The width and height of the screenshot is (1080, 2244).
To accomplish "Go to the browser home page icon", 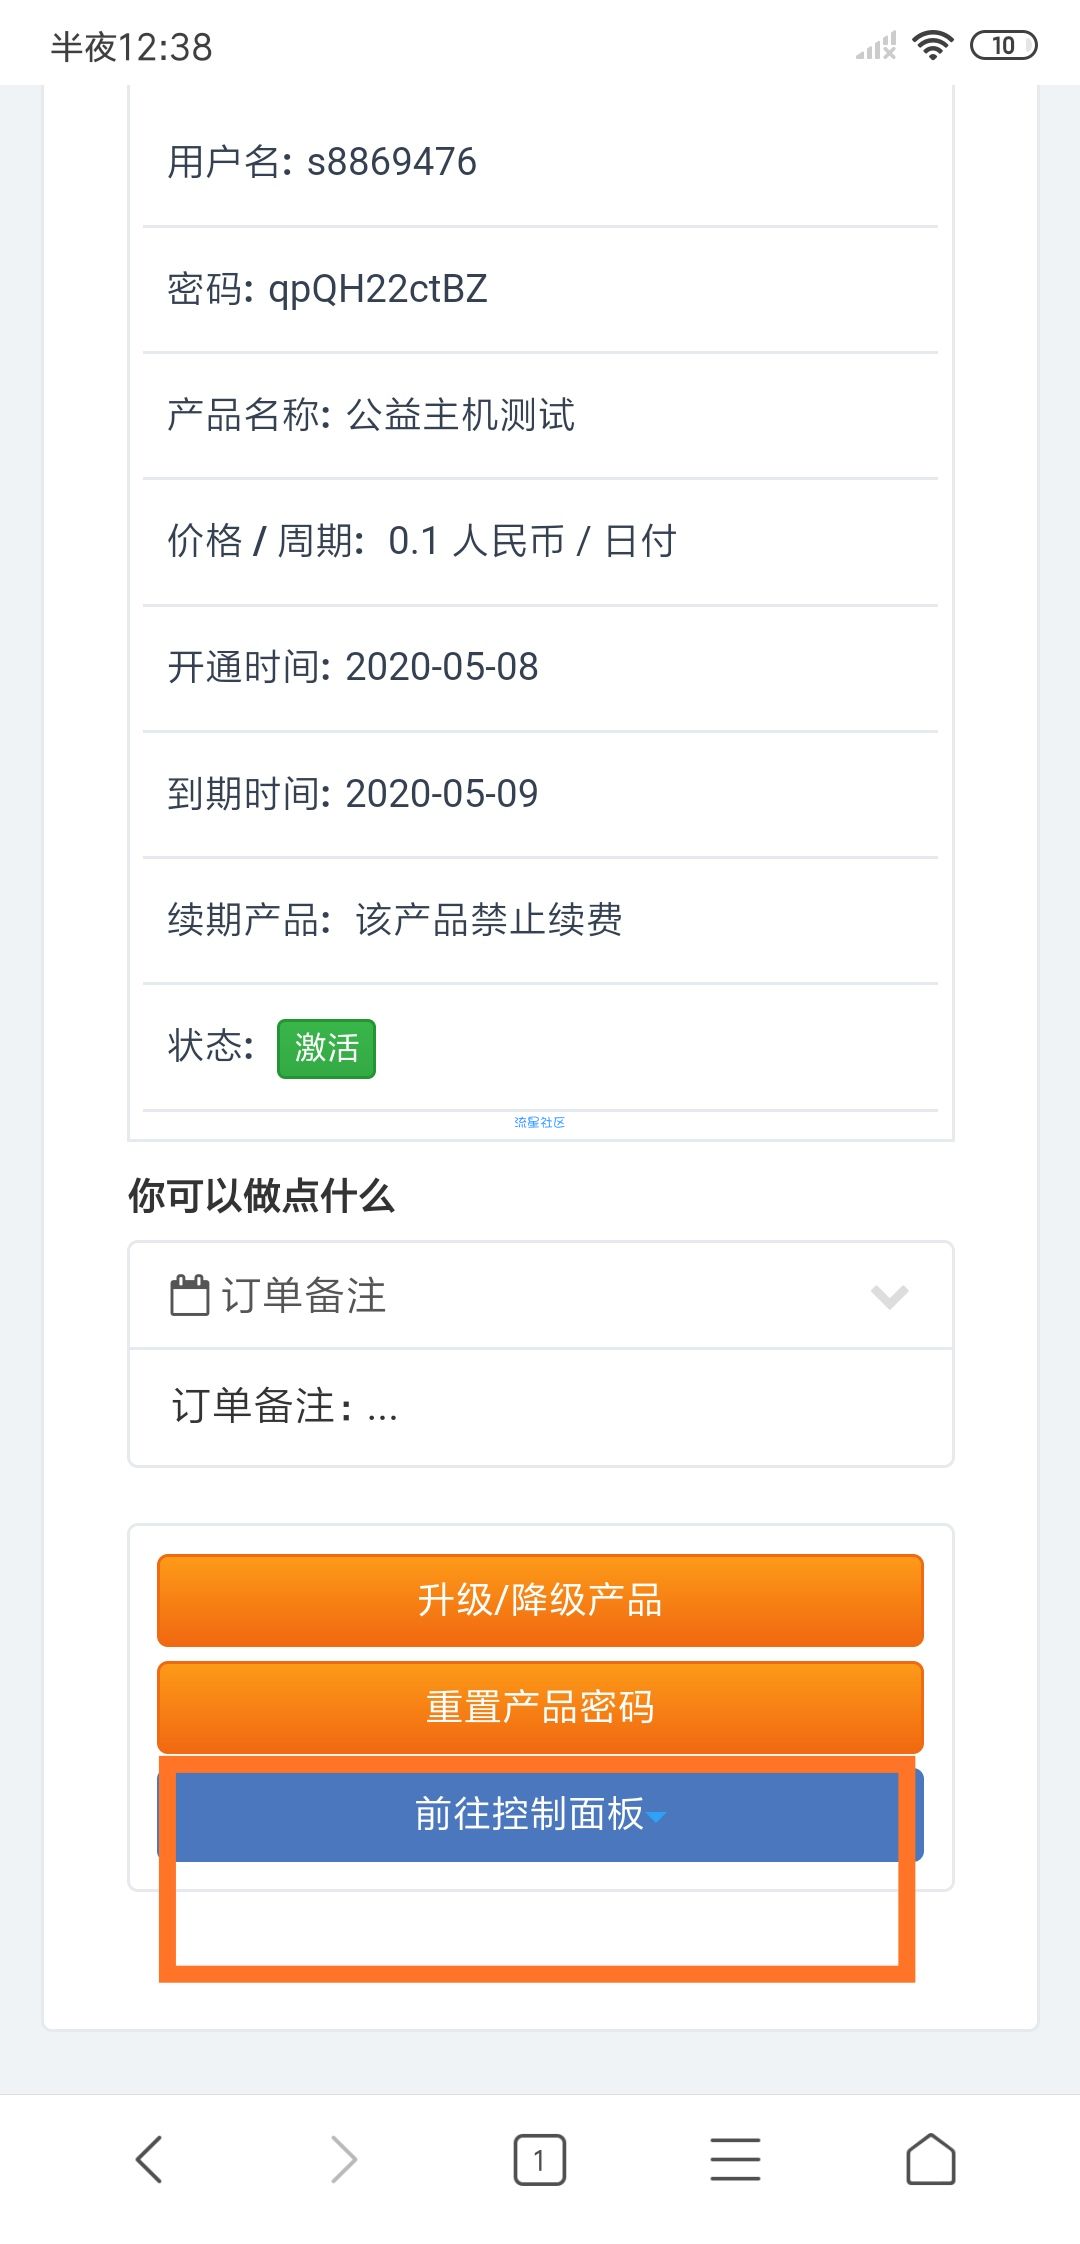I will [930, 2159].
